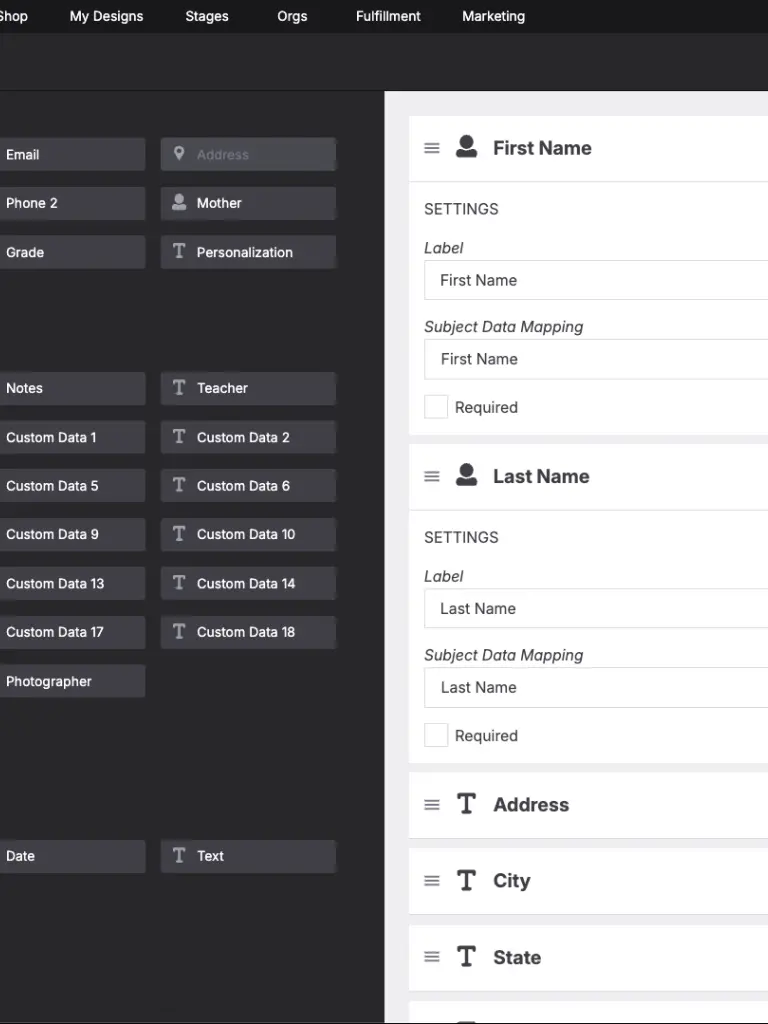The width and height of the screenshot is (768, 1024).
Task: Click the drag handle beside City field
Action: [432, 881]
